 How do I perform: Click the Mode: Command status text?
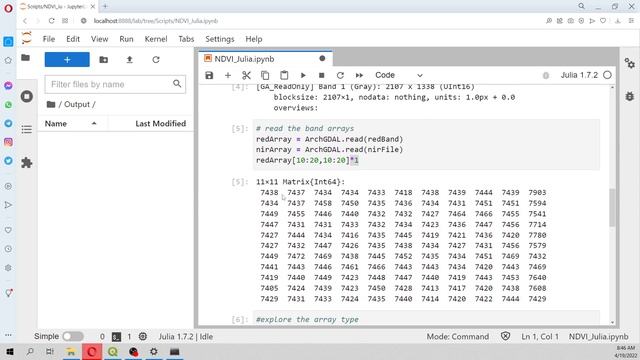click(x=458, y=337)
